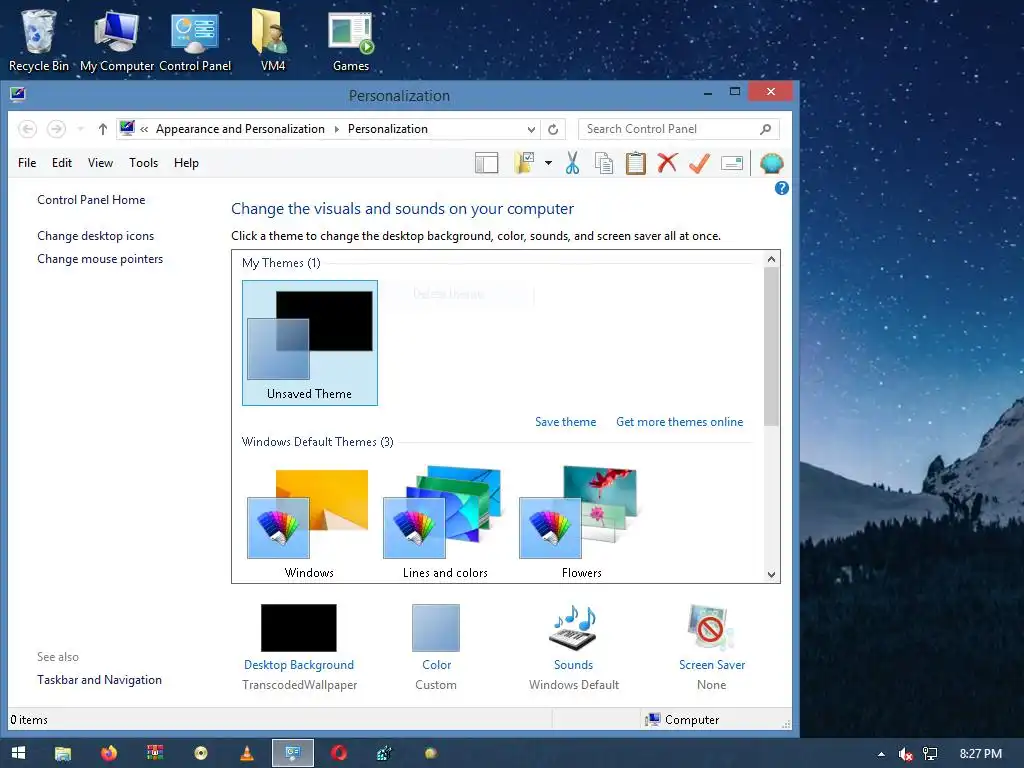Click the search magnifier icon
The height and width of the screenshot is (768, 1024).
tap(765, 129)
